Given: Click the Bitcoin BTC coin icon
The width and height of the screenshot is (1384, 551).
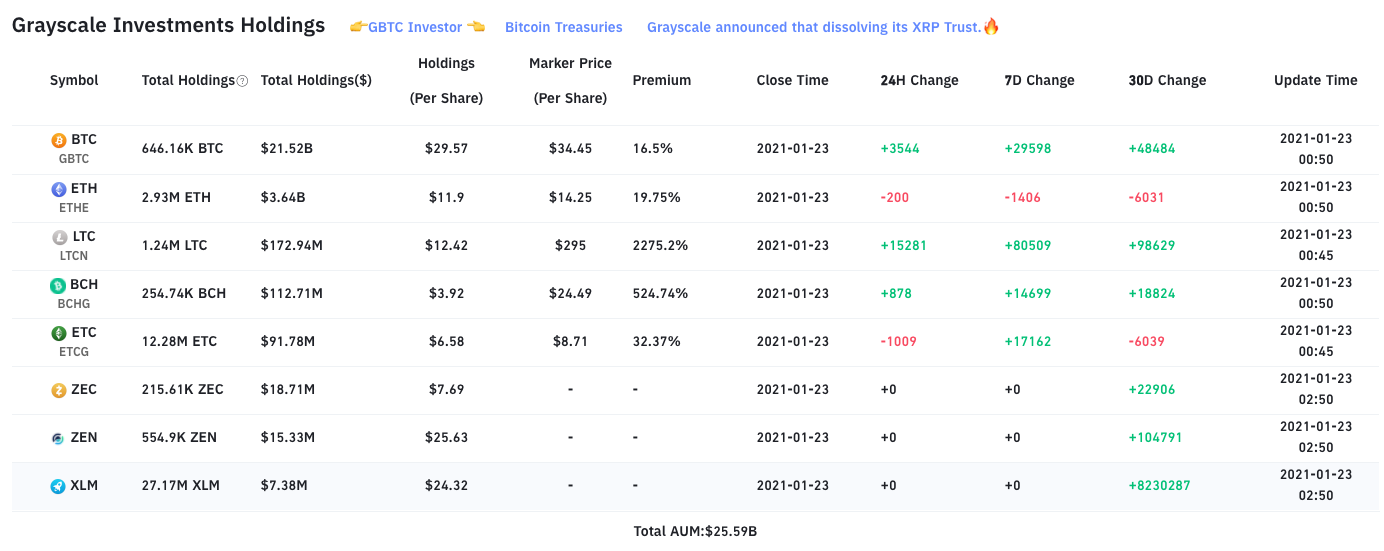Looking at the screenshot, I should click(x=58, y=140).
